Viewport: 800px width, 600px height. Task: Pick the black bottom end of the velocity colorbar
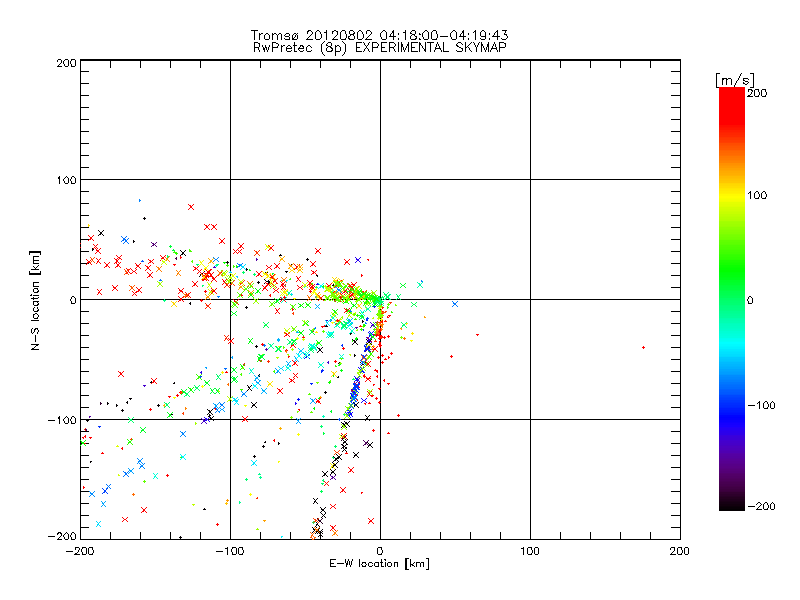tap(732, 503)
